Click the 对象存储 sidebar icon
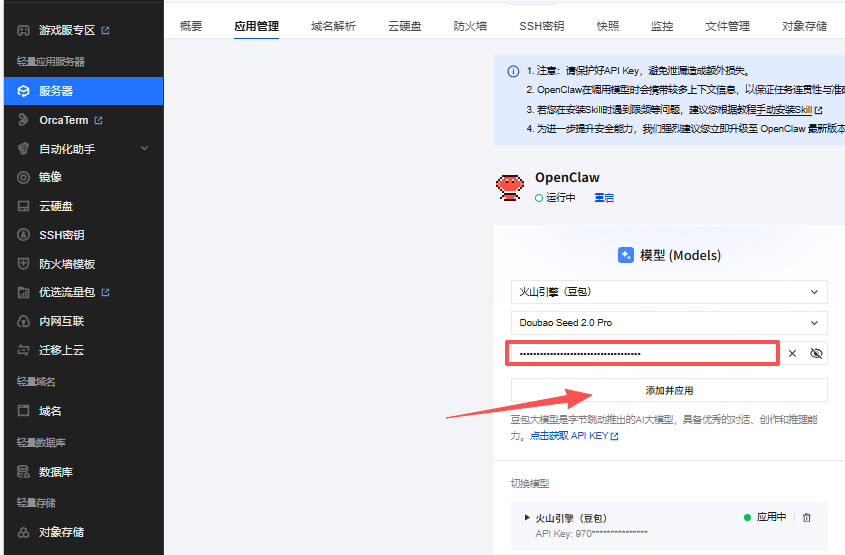This screenshot has height=555, width=845. [23, 532]
